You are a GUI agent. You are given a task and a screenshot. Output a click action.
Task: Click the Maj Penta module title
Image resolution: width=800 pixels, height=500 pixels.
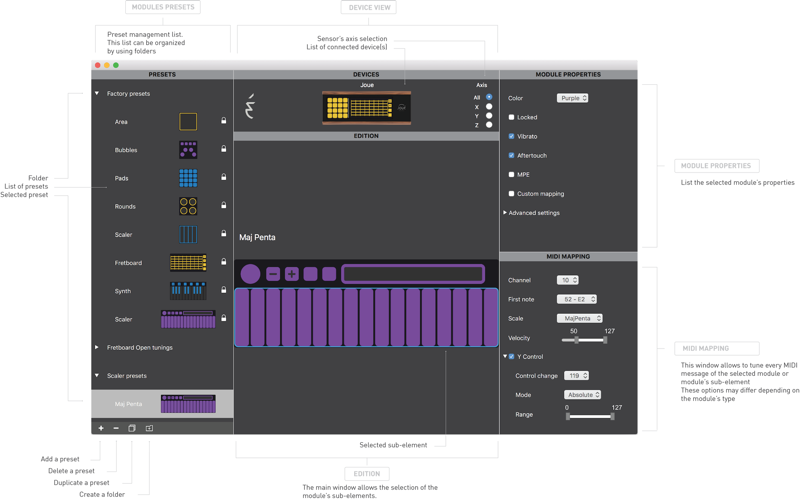click(x=257, y=237)
